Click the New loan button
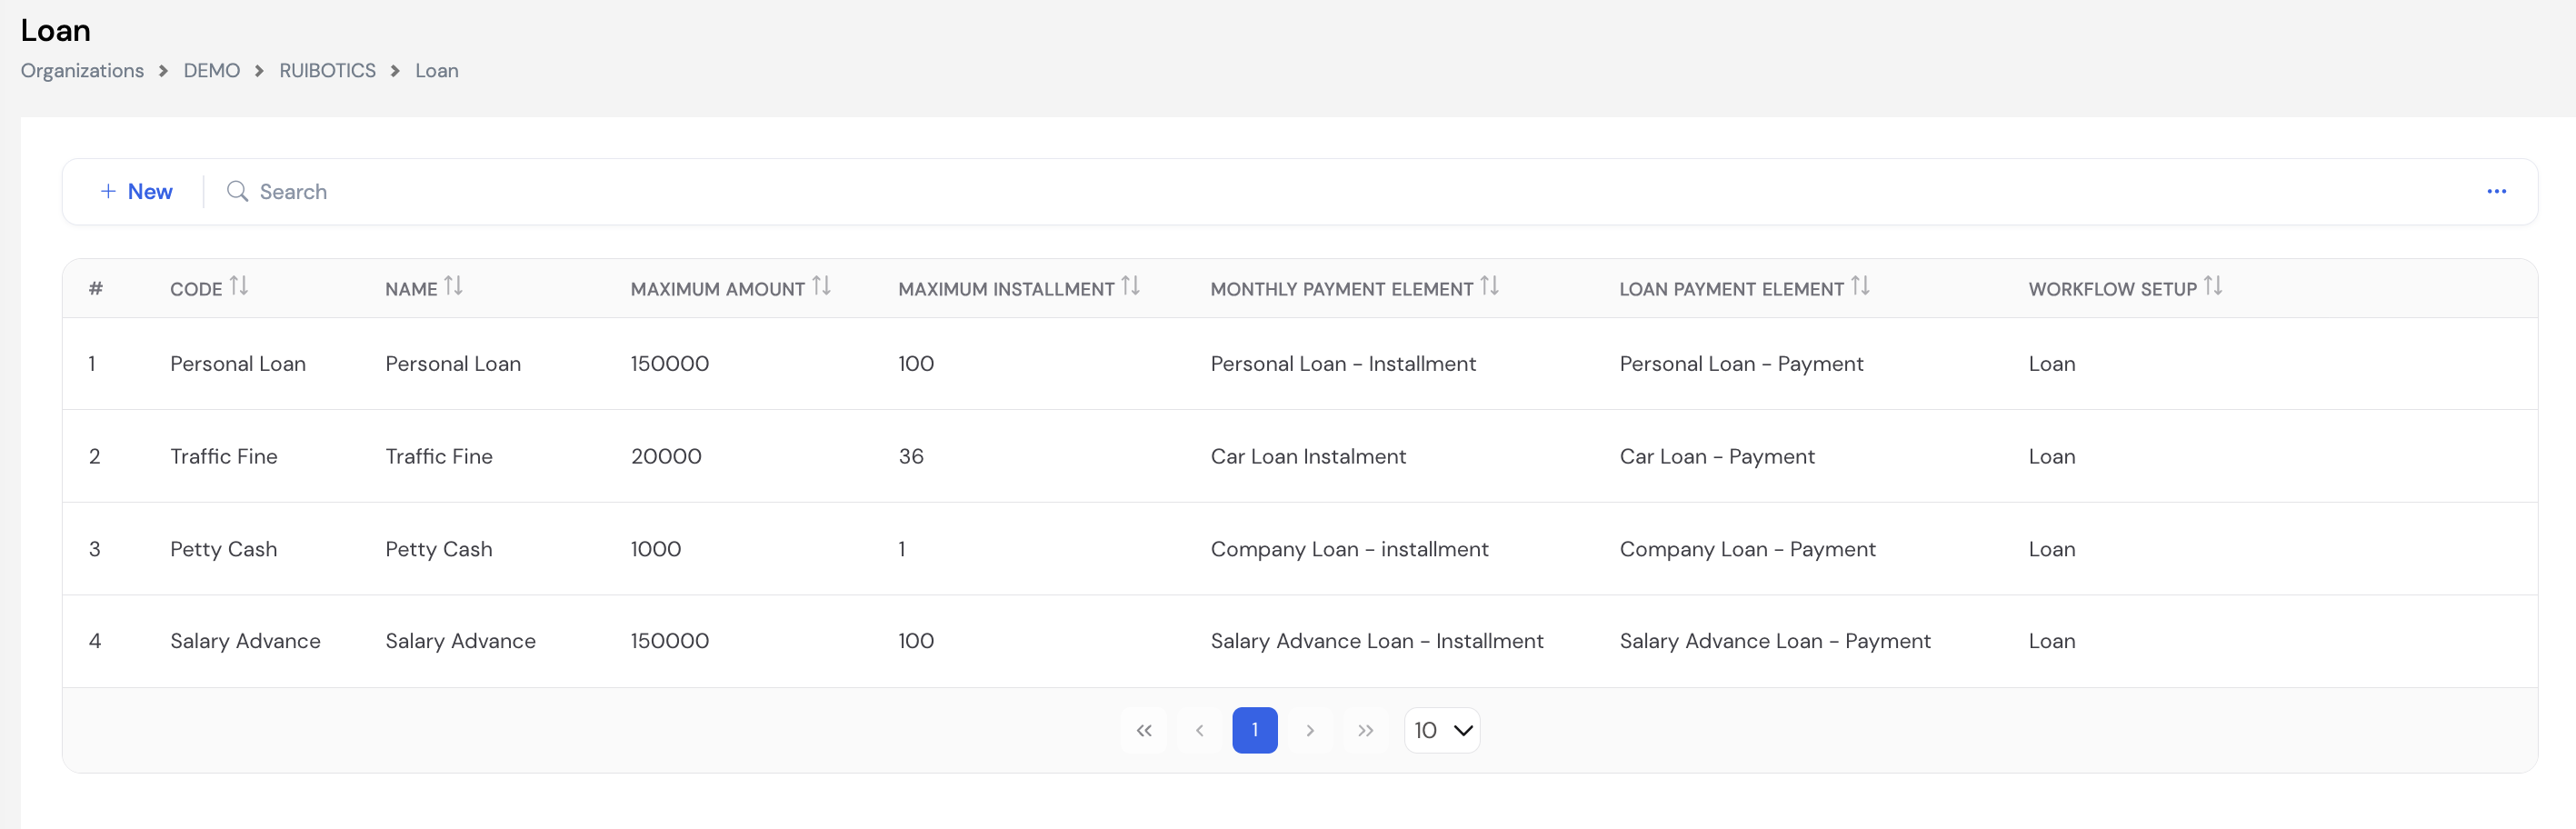 coord(137,191)
